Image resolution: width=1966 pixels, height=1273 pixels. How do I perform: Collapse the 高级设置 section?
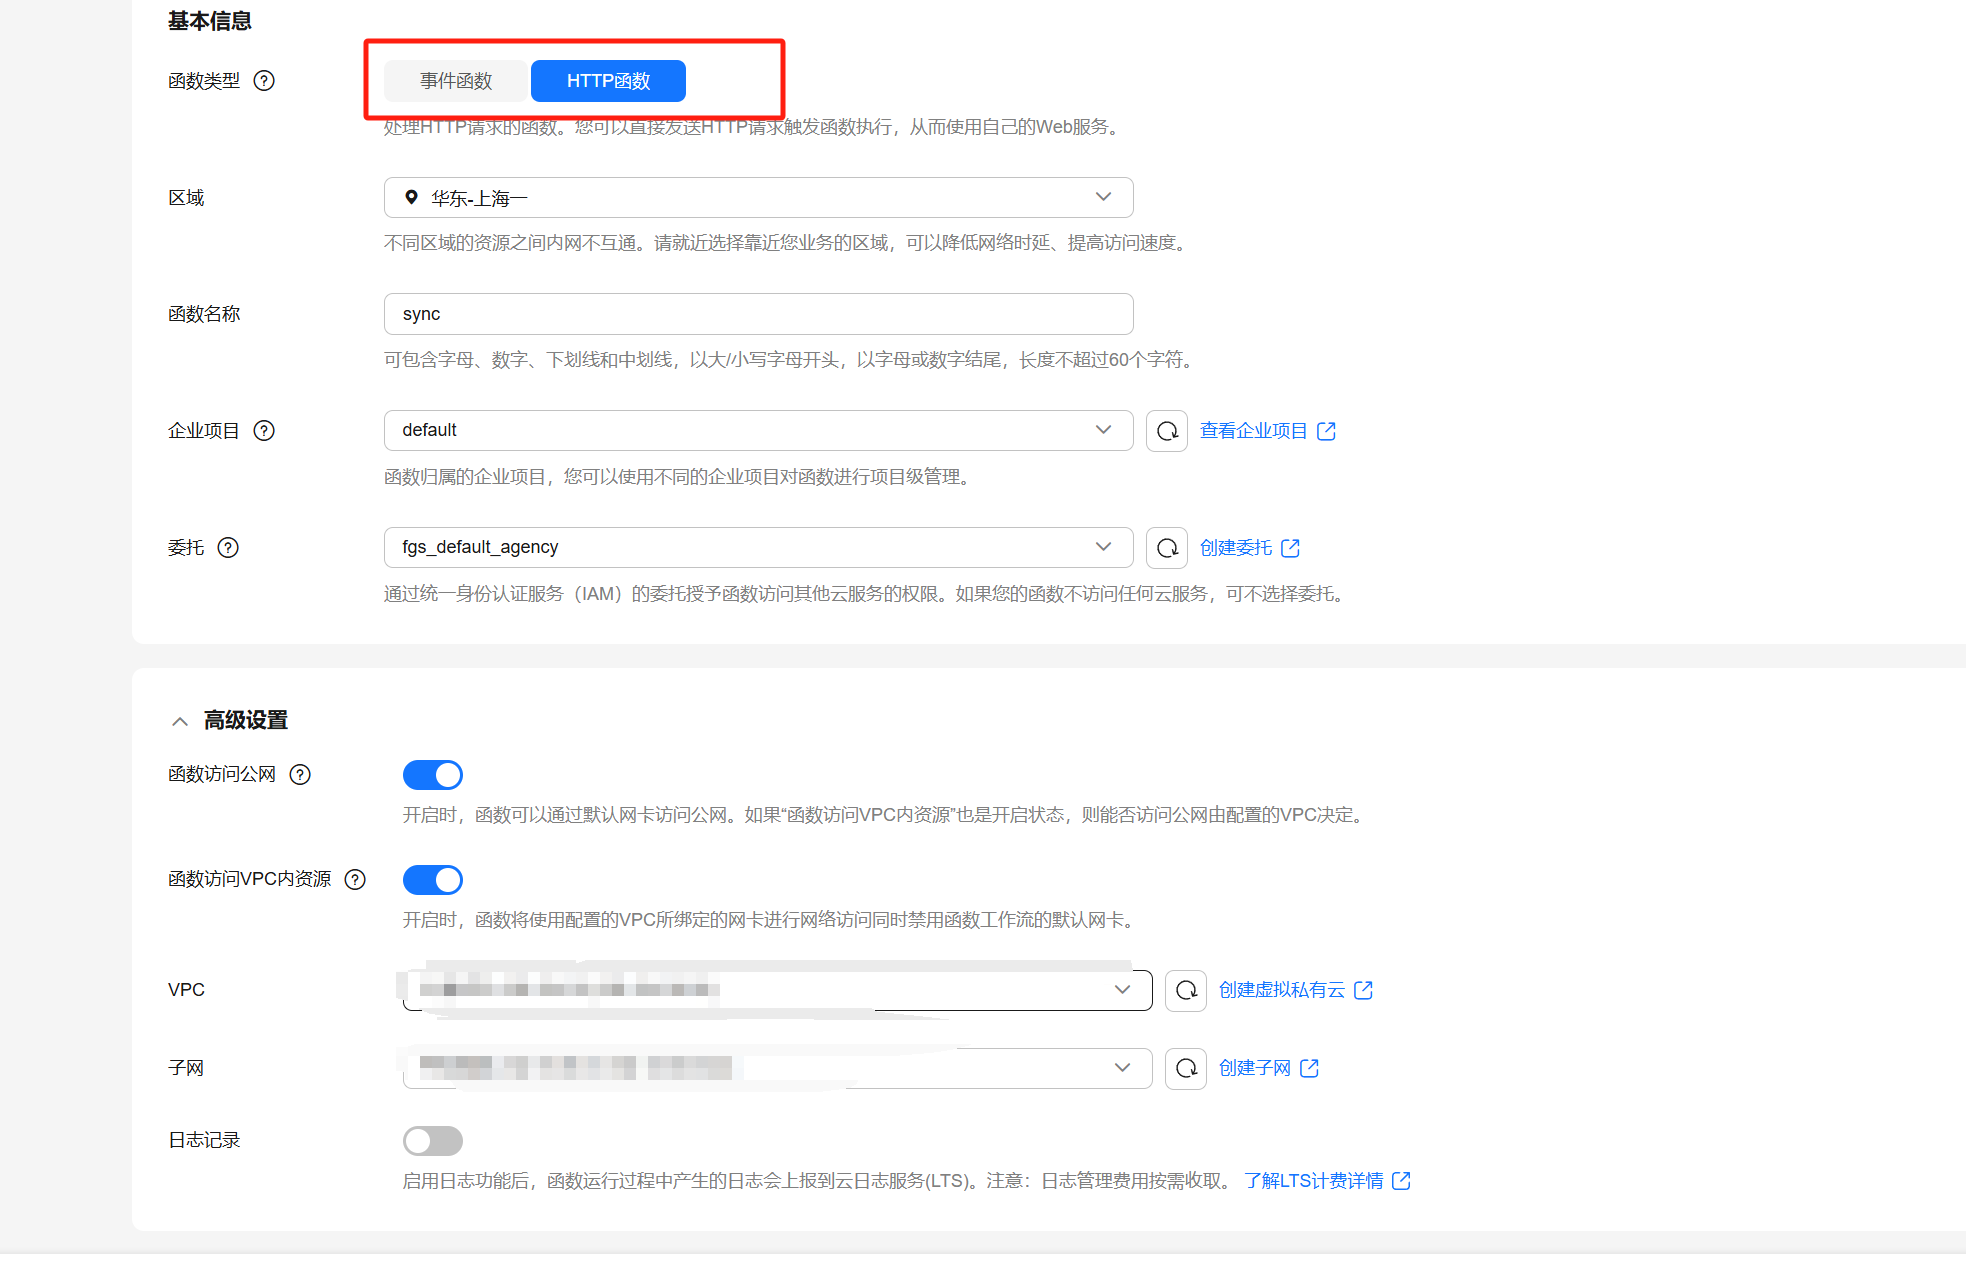click(x=180, y=721)
